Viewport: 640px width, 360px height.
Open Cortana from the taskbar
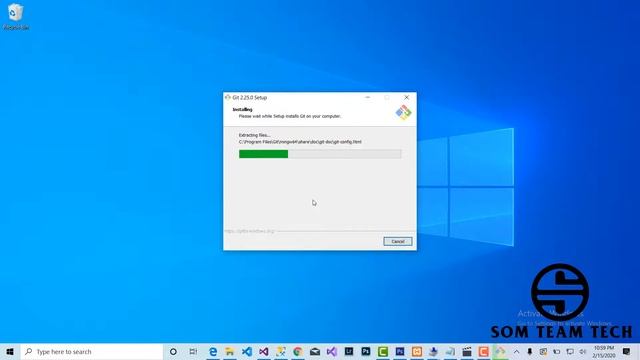pyautogui.click(x=173, y=351)
